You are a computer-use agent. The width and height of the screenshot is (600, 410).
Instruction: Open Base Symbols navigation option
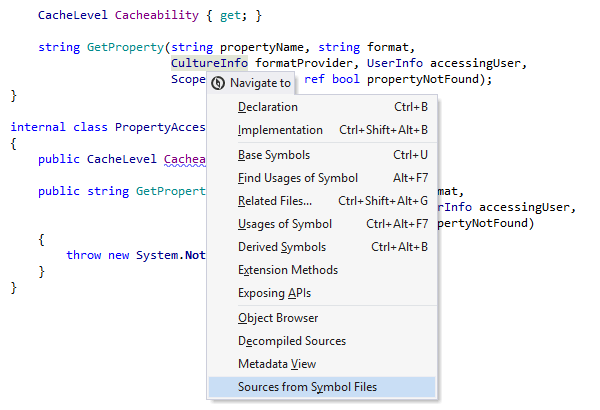pos(273,155)
